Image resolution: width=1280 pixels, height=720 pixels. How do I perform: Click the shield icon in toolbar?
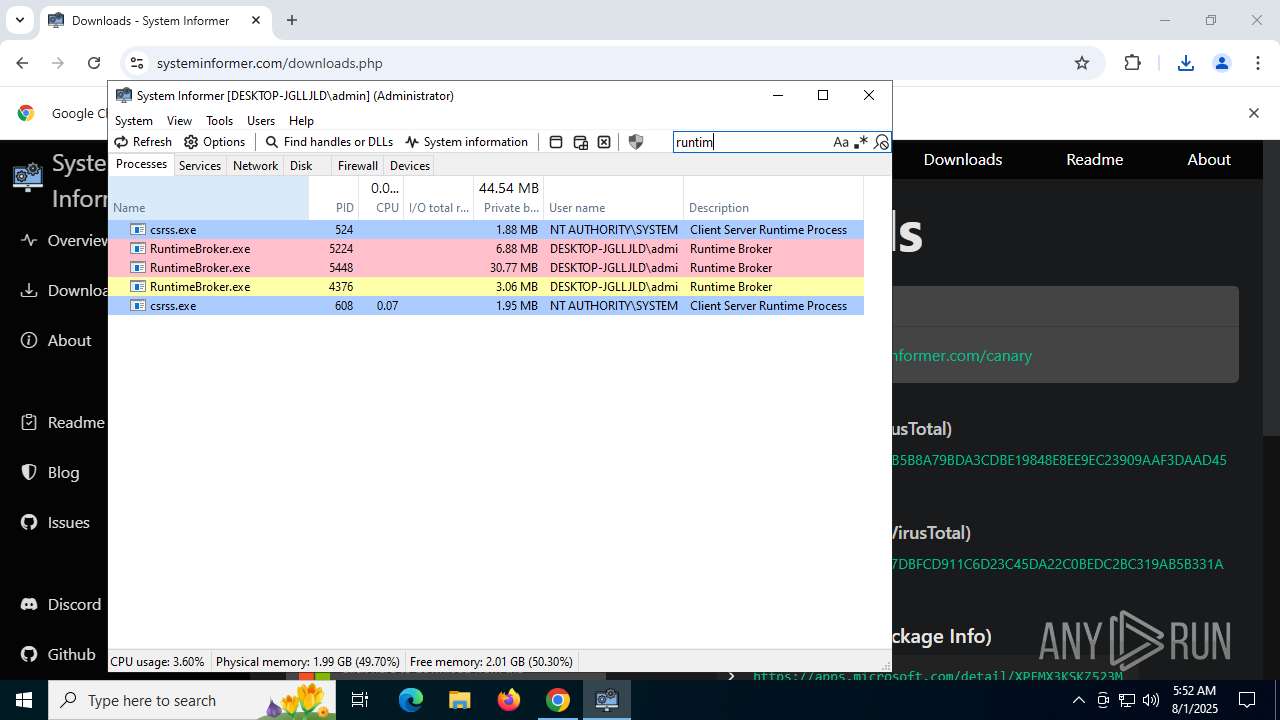coord(635,142)
